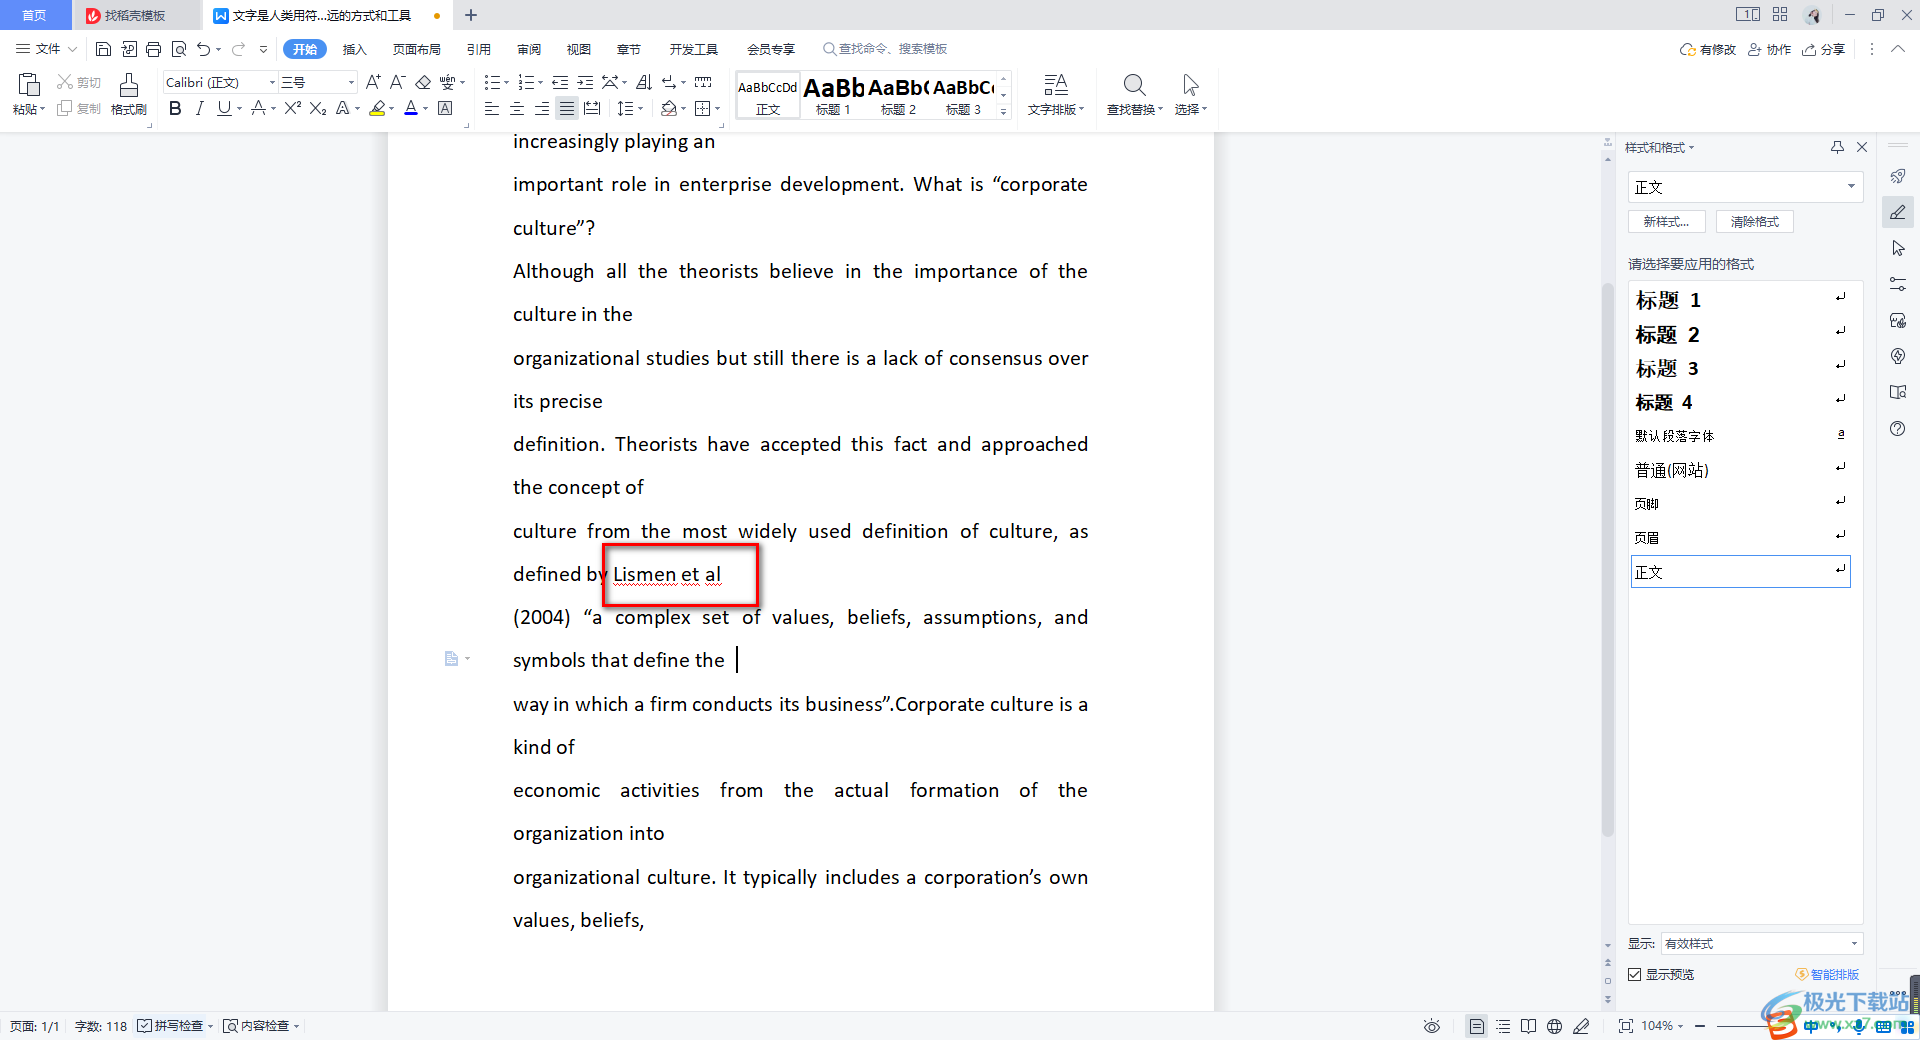Image resolution: width=1920 pixels, height=1040 pixels.
Task: Open the 插入 ribbon tab
Action: [x=355, y=49]
